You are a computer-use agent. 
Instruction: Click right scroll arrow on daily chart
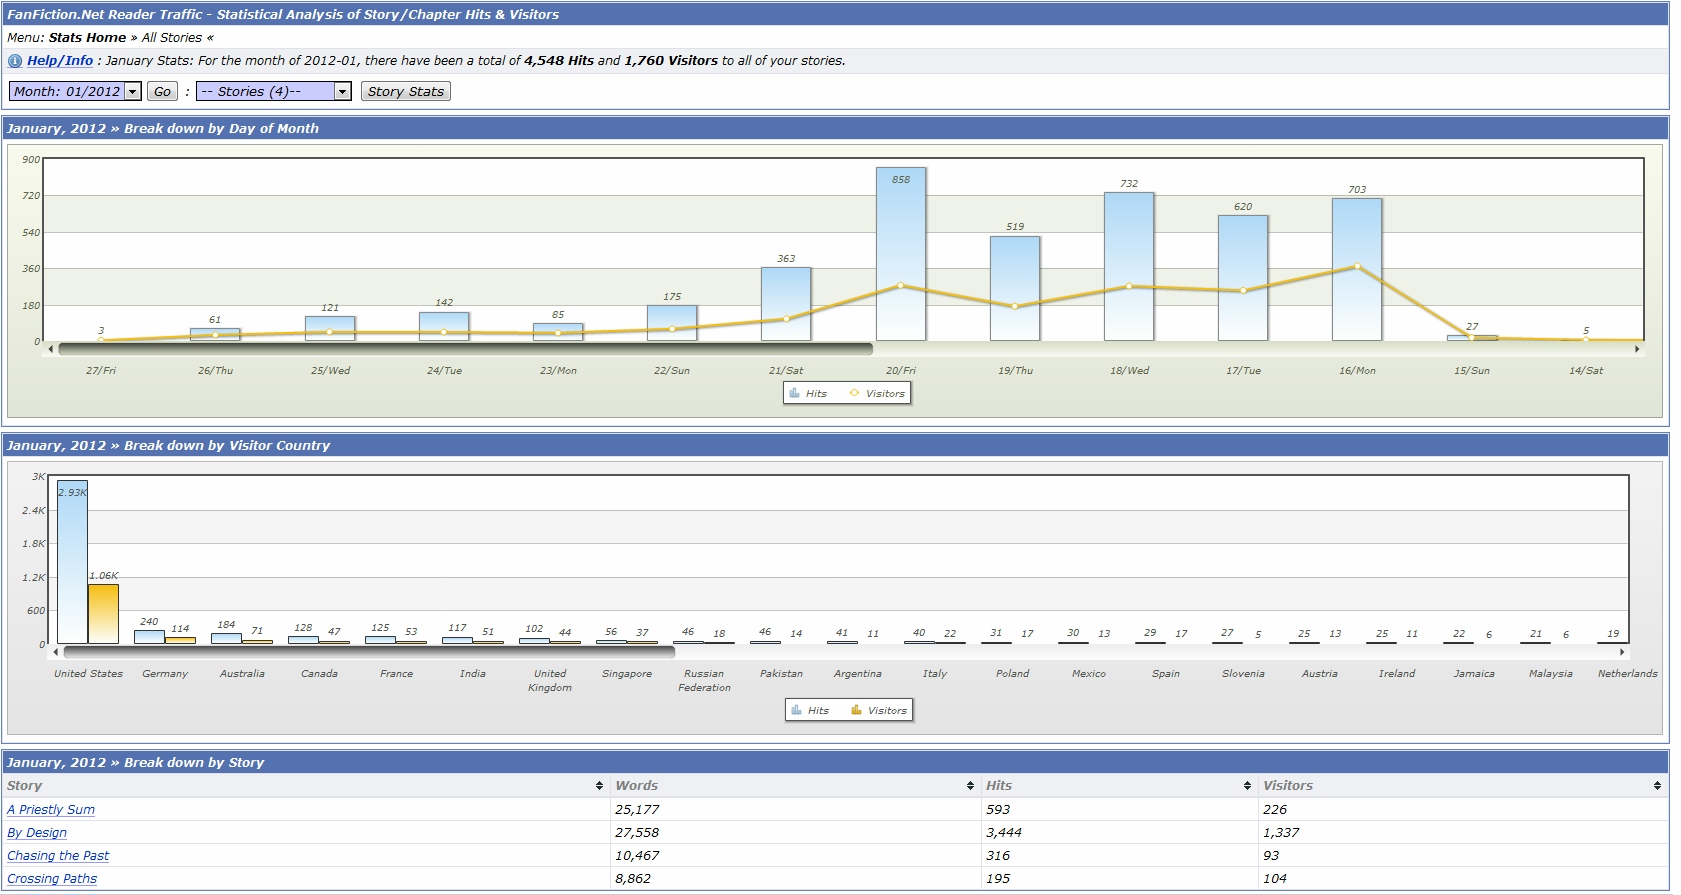click(x=1637, y=349)
